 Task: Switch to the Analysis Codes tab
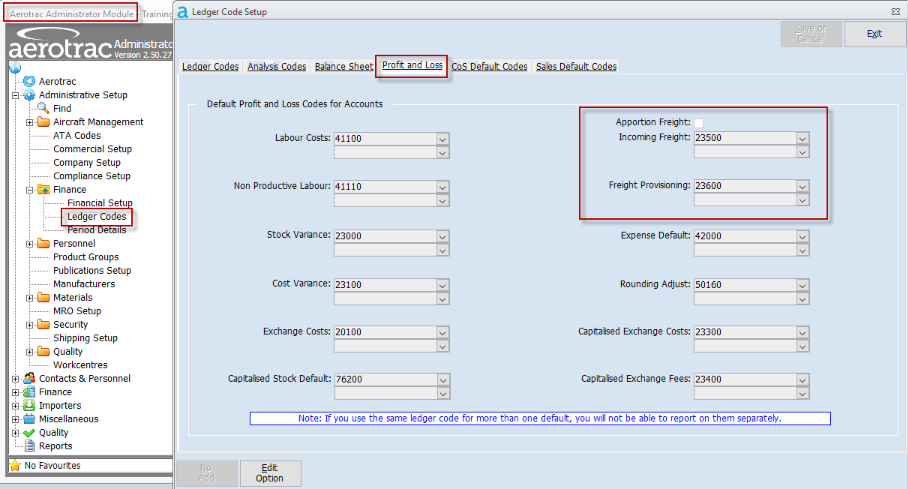pos(277,67)
